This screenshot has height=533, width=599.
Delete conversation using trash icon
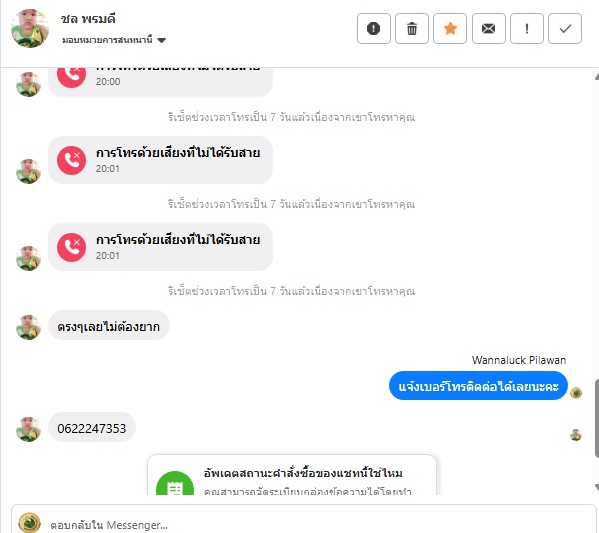pyautogui.click(x=412, y=29)
